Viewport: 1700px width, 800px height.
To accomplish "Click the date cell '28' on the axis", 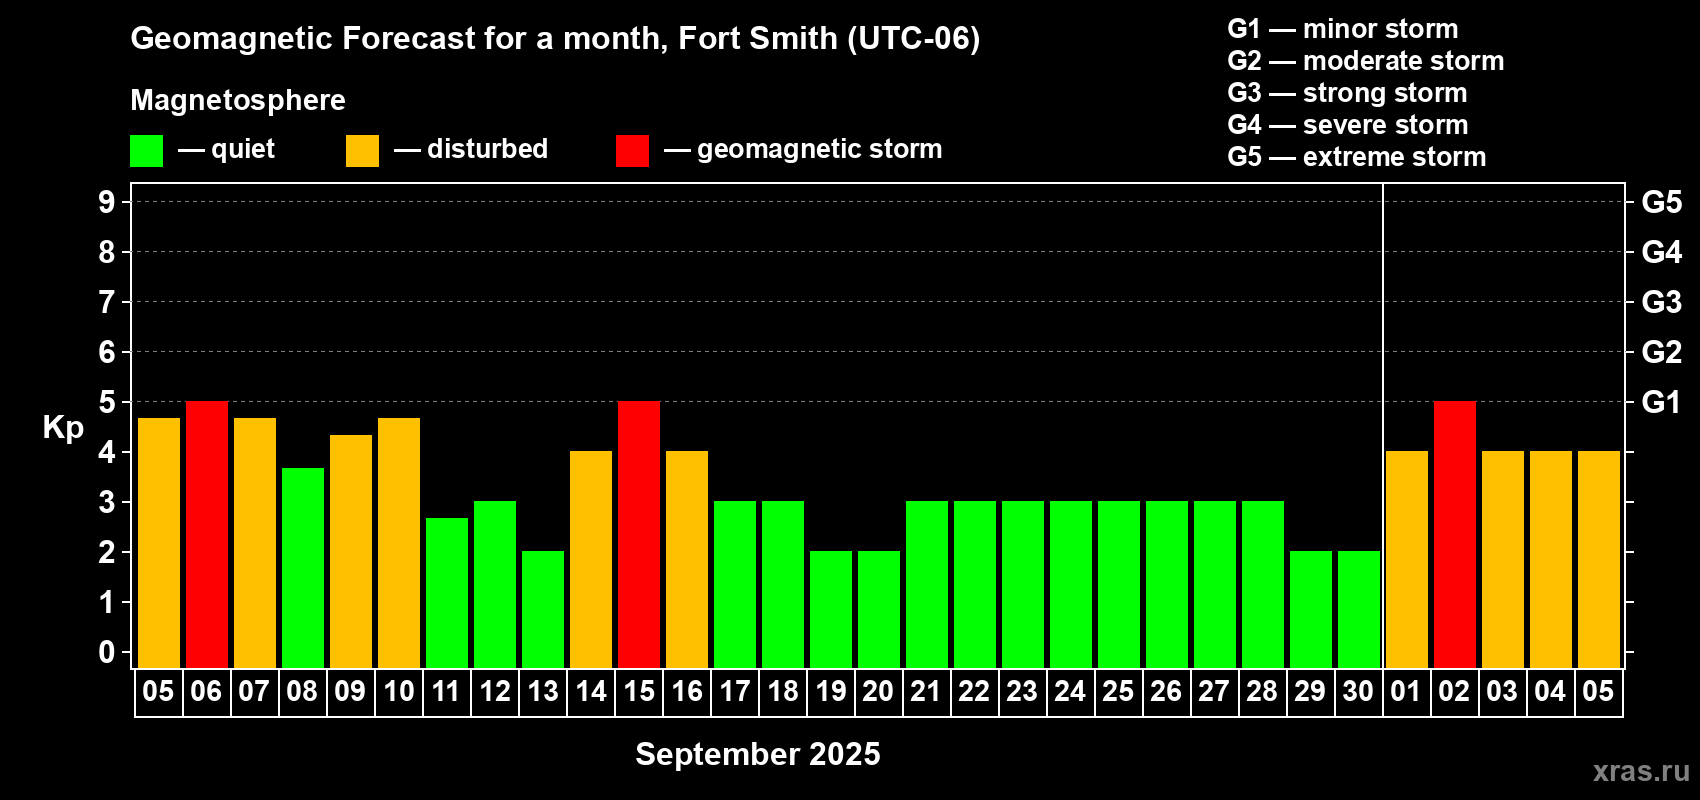I will click(x=1263, y=692).
